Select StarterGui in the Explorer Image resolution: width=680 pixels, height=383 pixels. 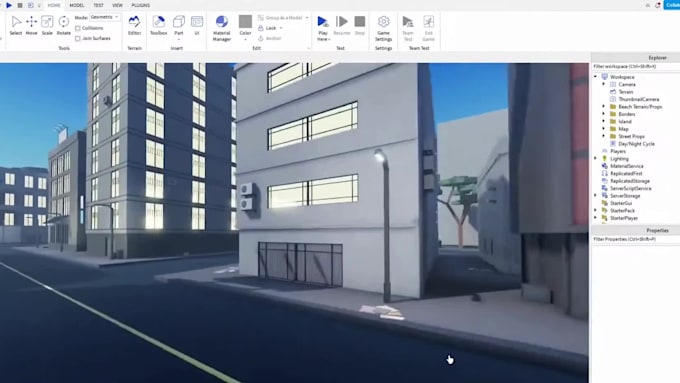[x=621, y=203]
